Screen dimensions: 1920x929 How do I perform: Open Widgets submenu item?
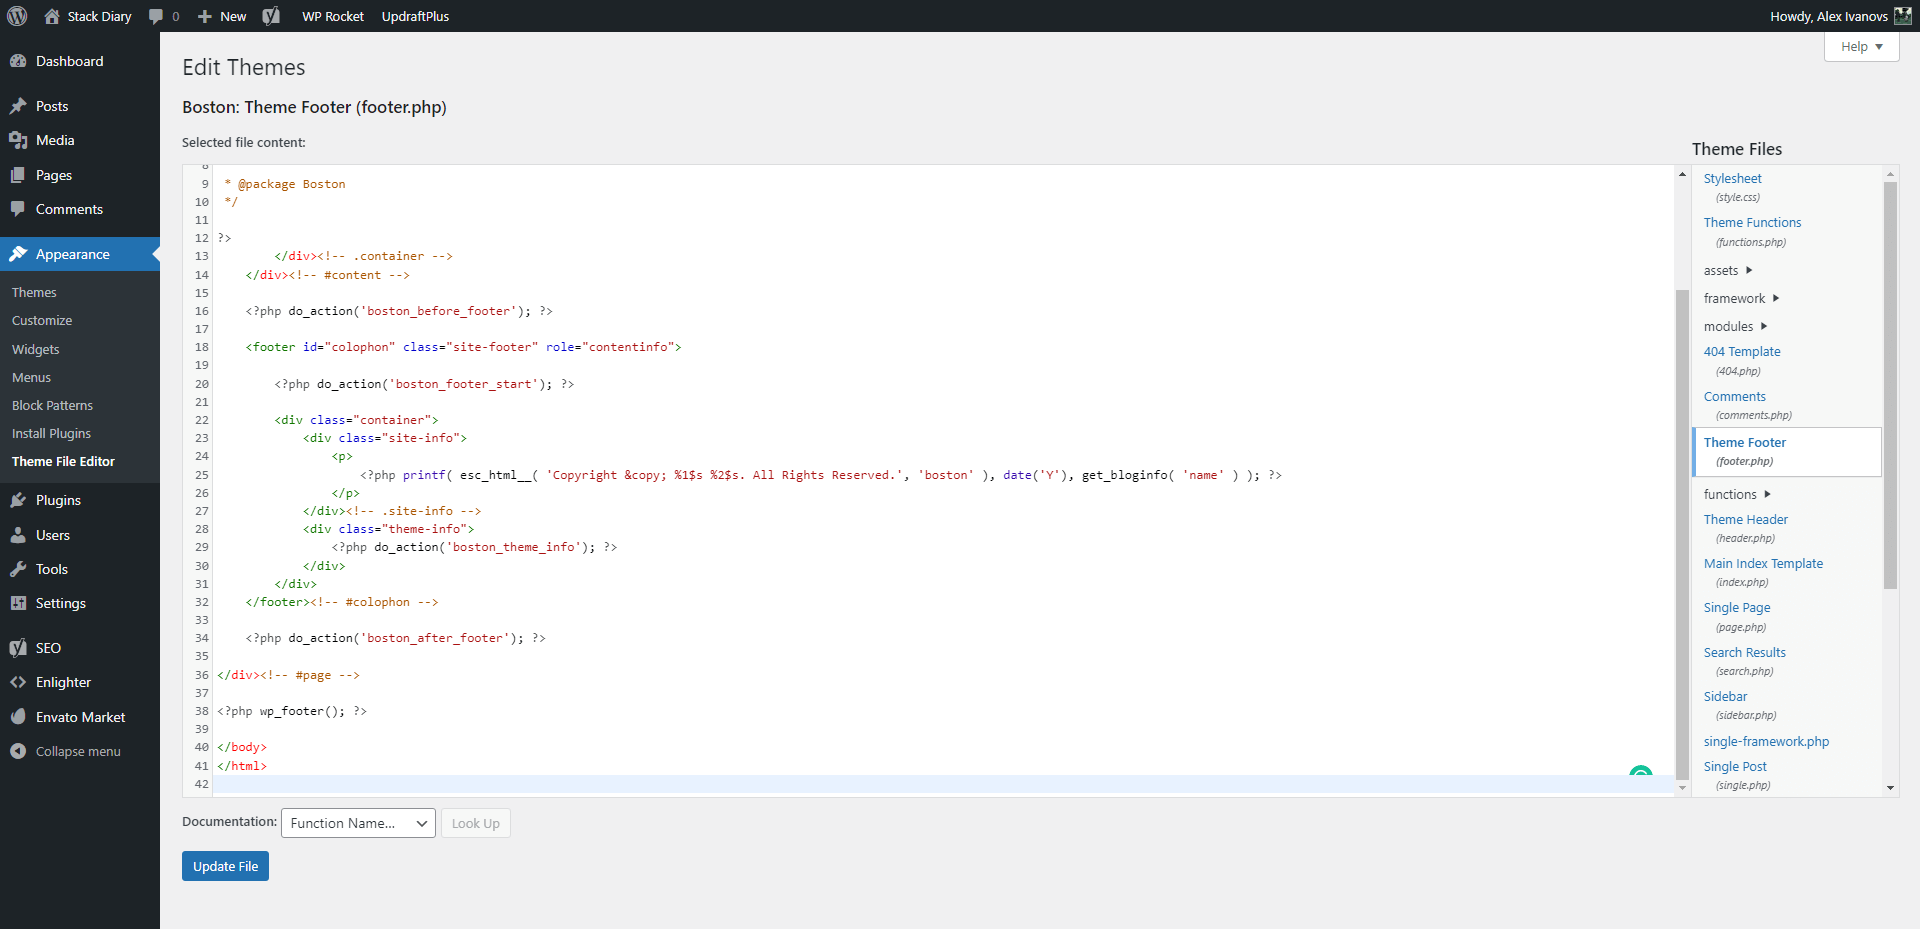click(x=36, y=349)
